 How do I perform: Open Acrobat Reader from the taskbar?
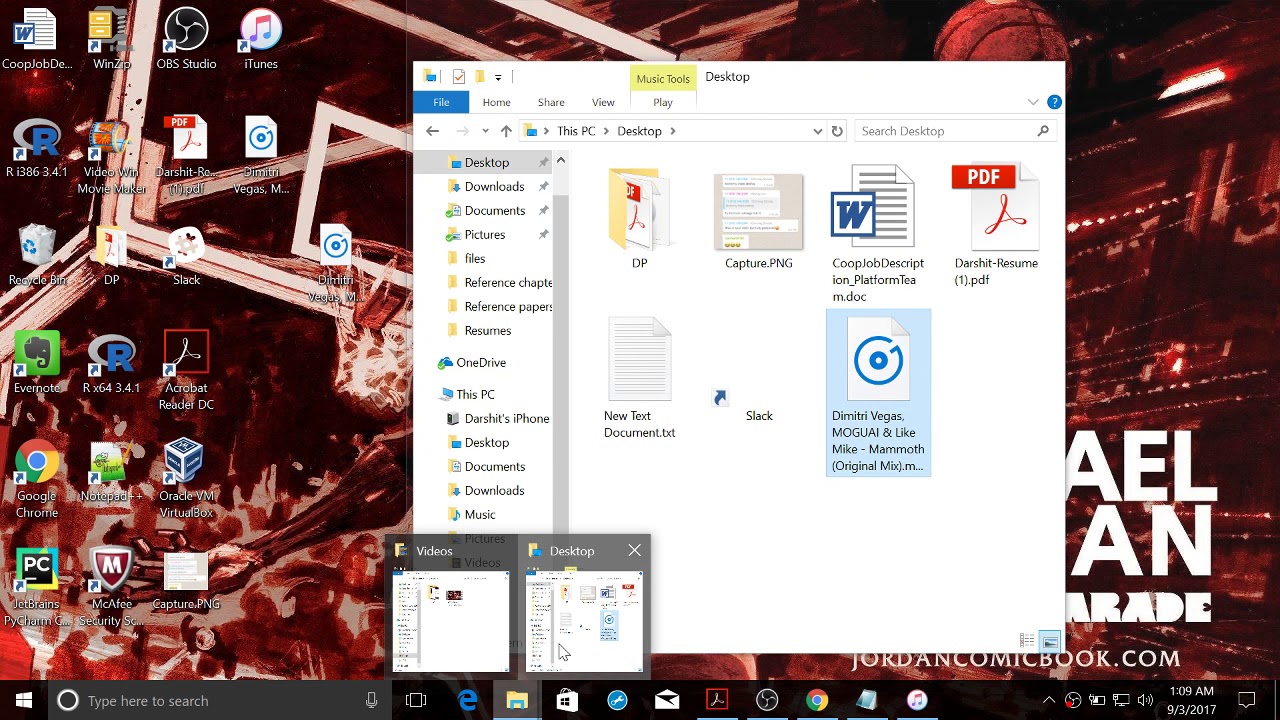[717, 701]
